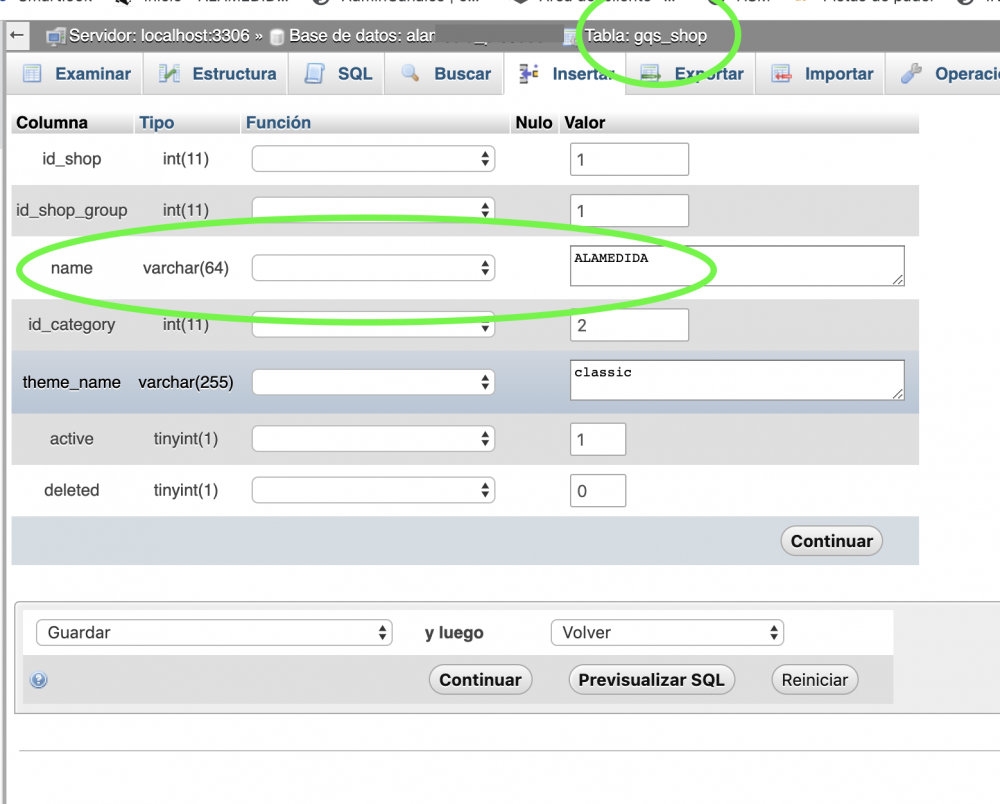Click the server icon in breadcrumb

point(55,37)
